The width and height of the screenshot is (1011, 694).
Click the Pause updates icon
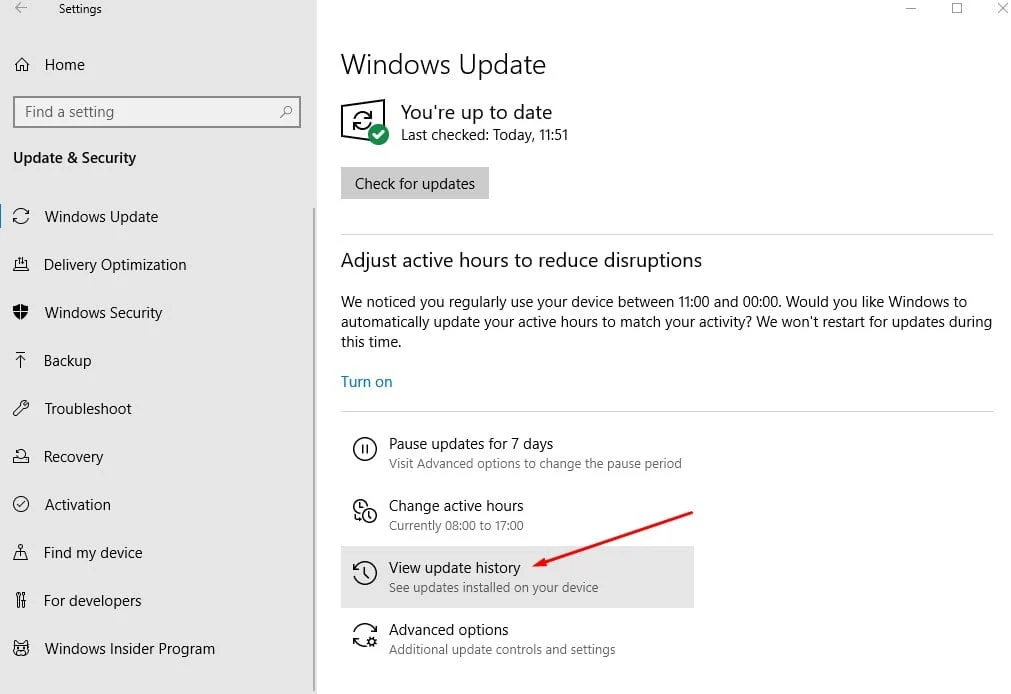(365, 450)
